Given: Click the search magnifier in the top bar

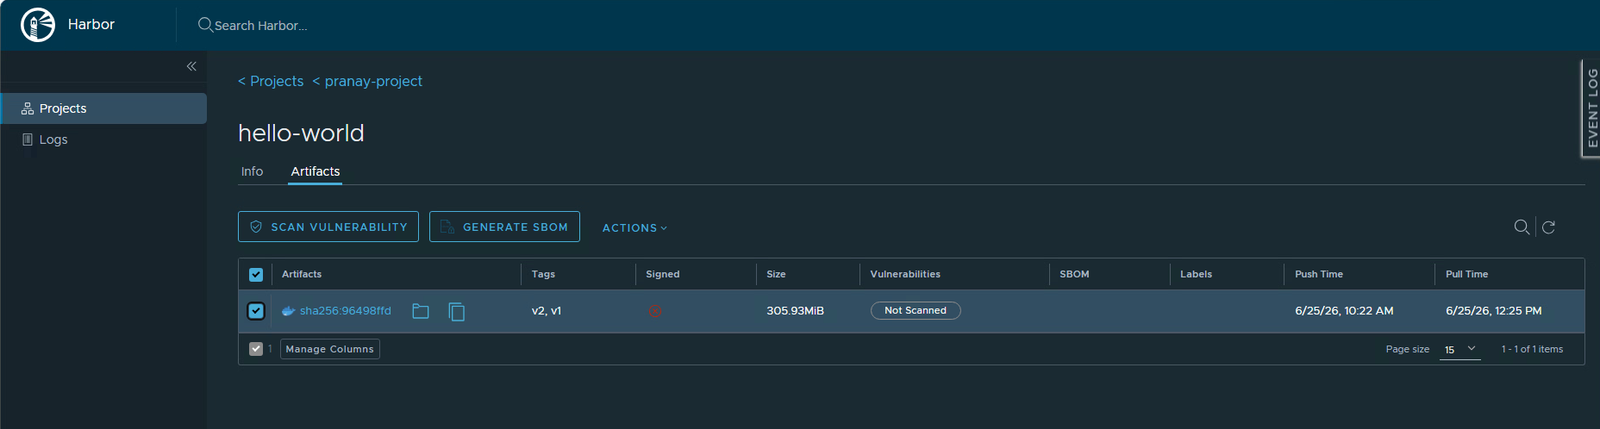Looking at the screenshot, I should click(205, 25).
